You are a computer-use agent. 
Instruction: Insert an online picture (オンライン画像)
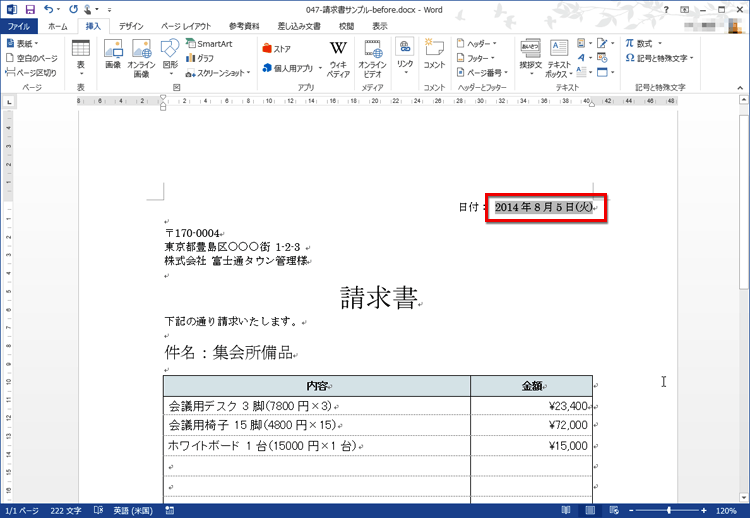[141, 58]
